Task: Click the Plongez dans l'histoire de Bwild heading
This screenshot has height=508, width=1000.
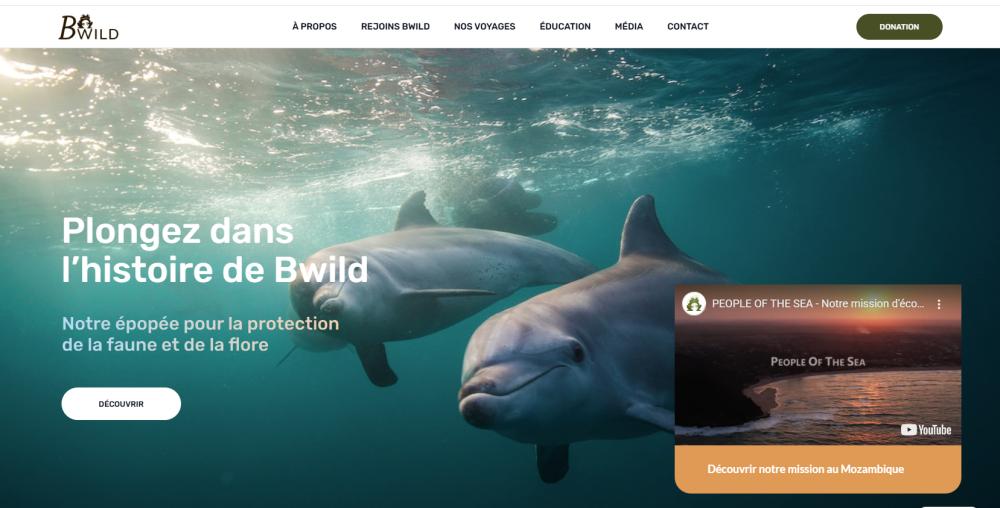Action: click(x=215, y=249)
